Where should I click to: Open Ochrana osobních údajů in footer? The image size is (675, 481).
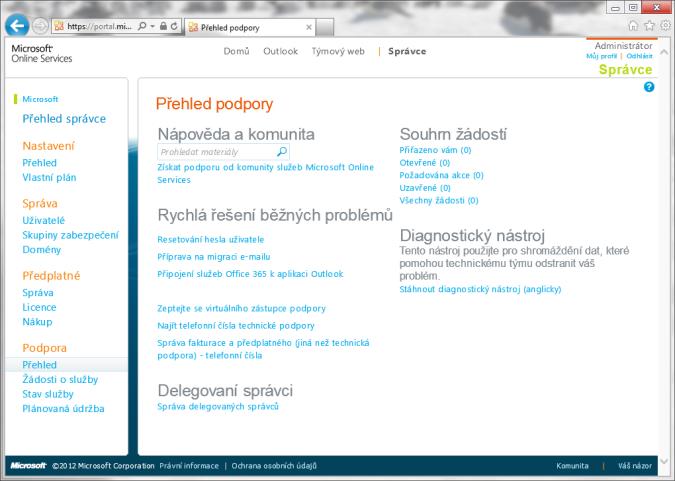274,466
